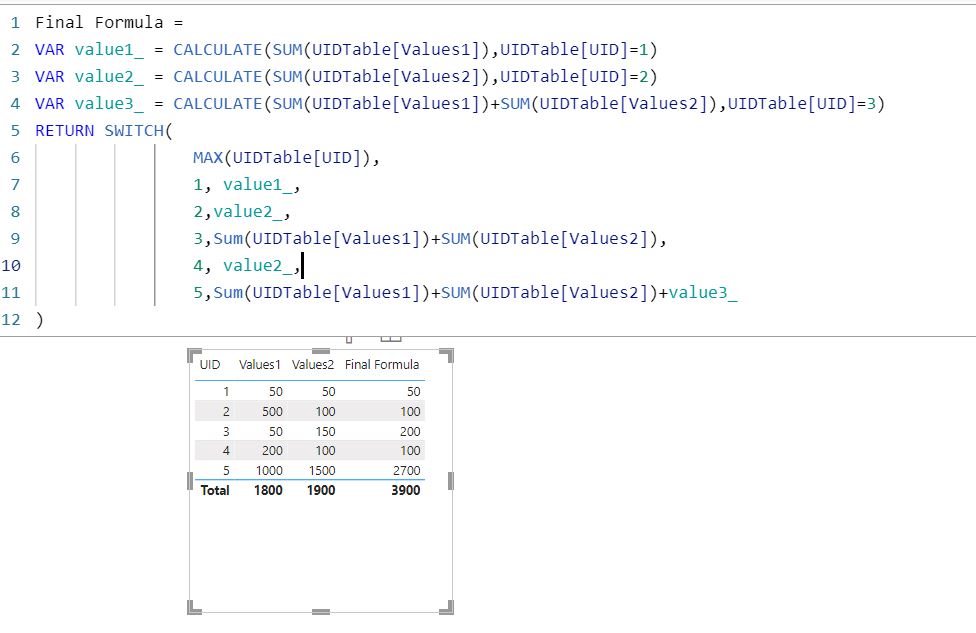Click the UID cell with value 5

(226, 471)
